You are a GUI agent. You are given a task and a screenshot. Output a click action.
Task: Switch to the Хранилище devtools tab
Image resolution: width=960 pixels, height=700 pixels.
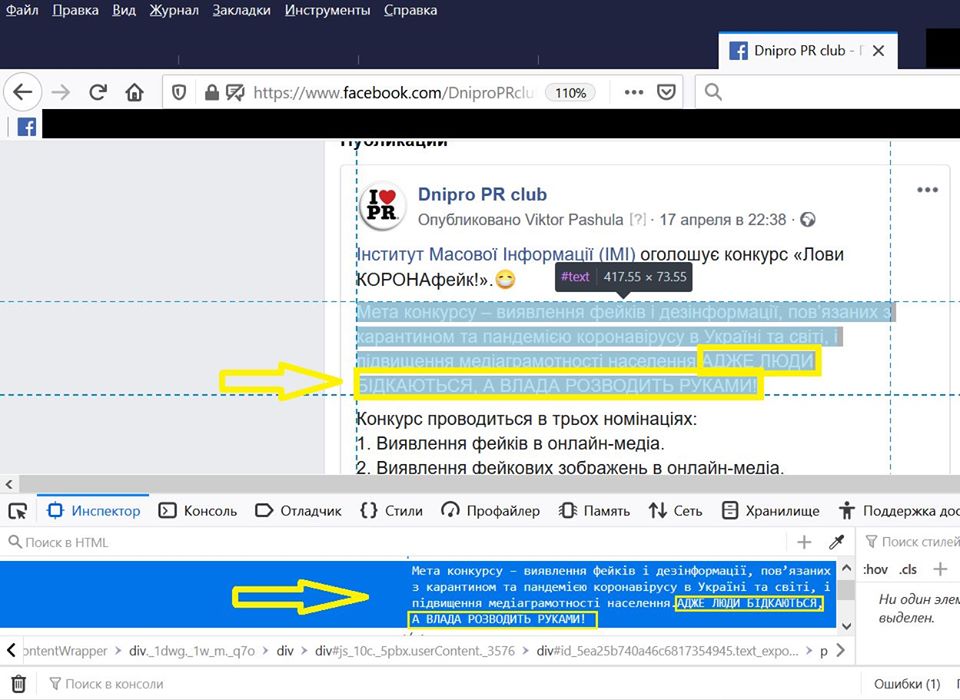tap(771, 511)
